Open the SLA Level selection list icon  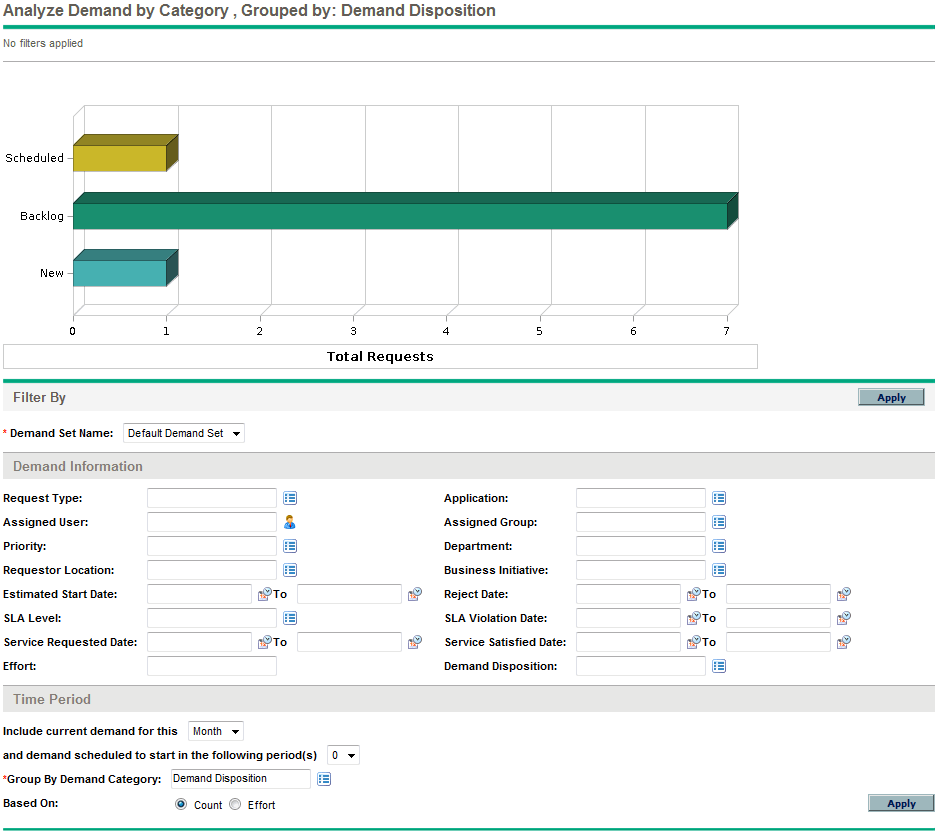(x=290, y=618)
